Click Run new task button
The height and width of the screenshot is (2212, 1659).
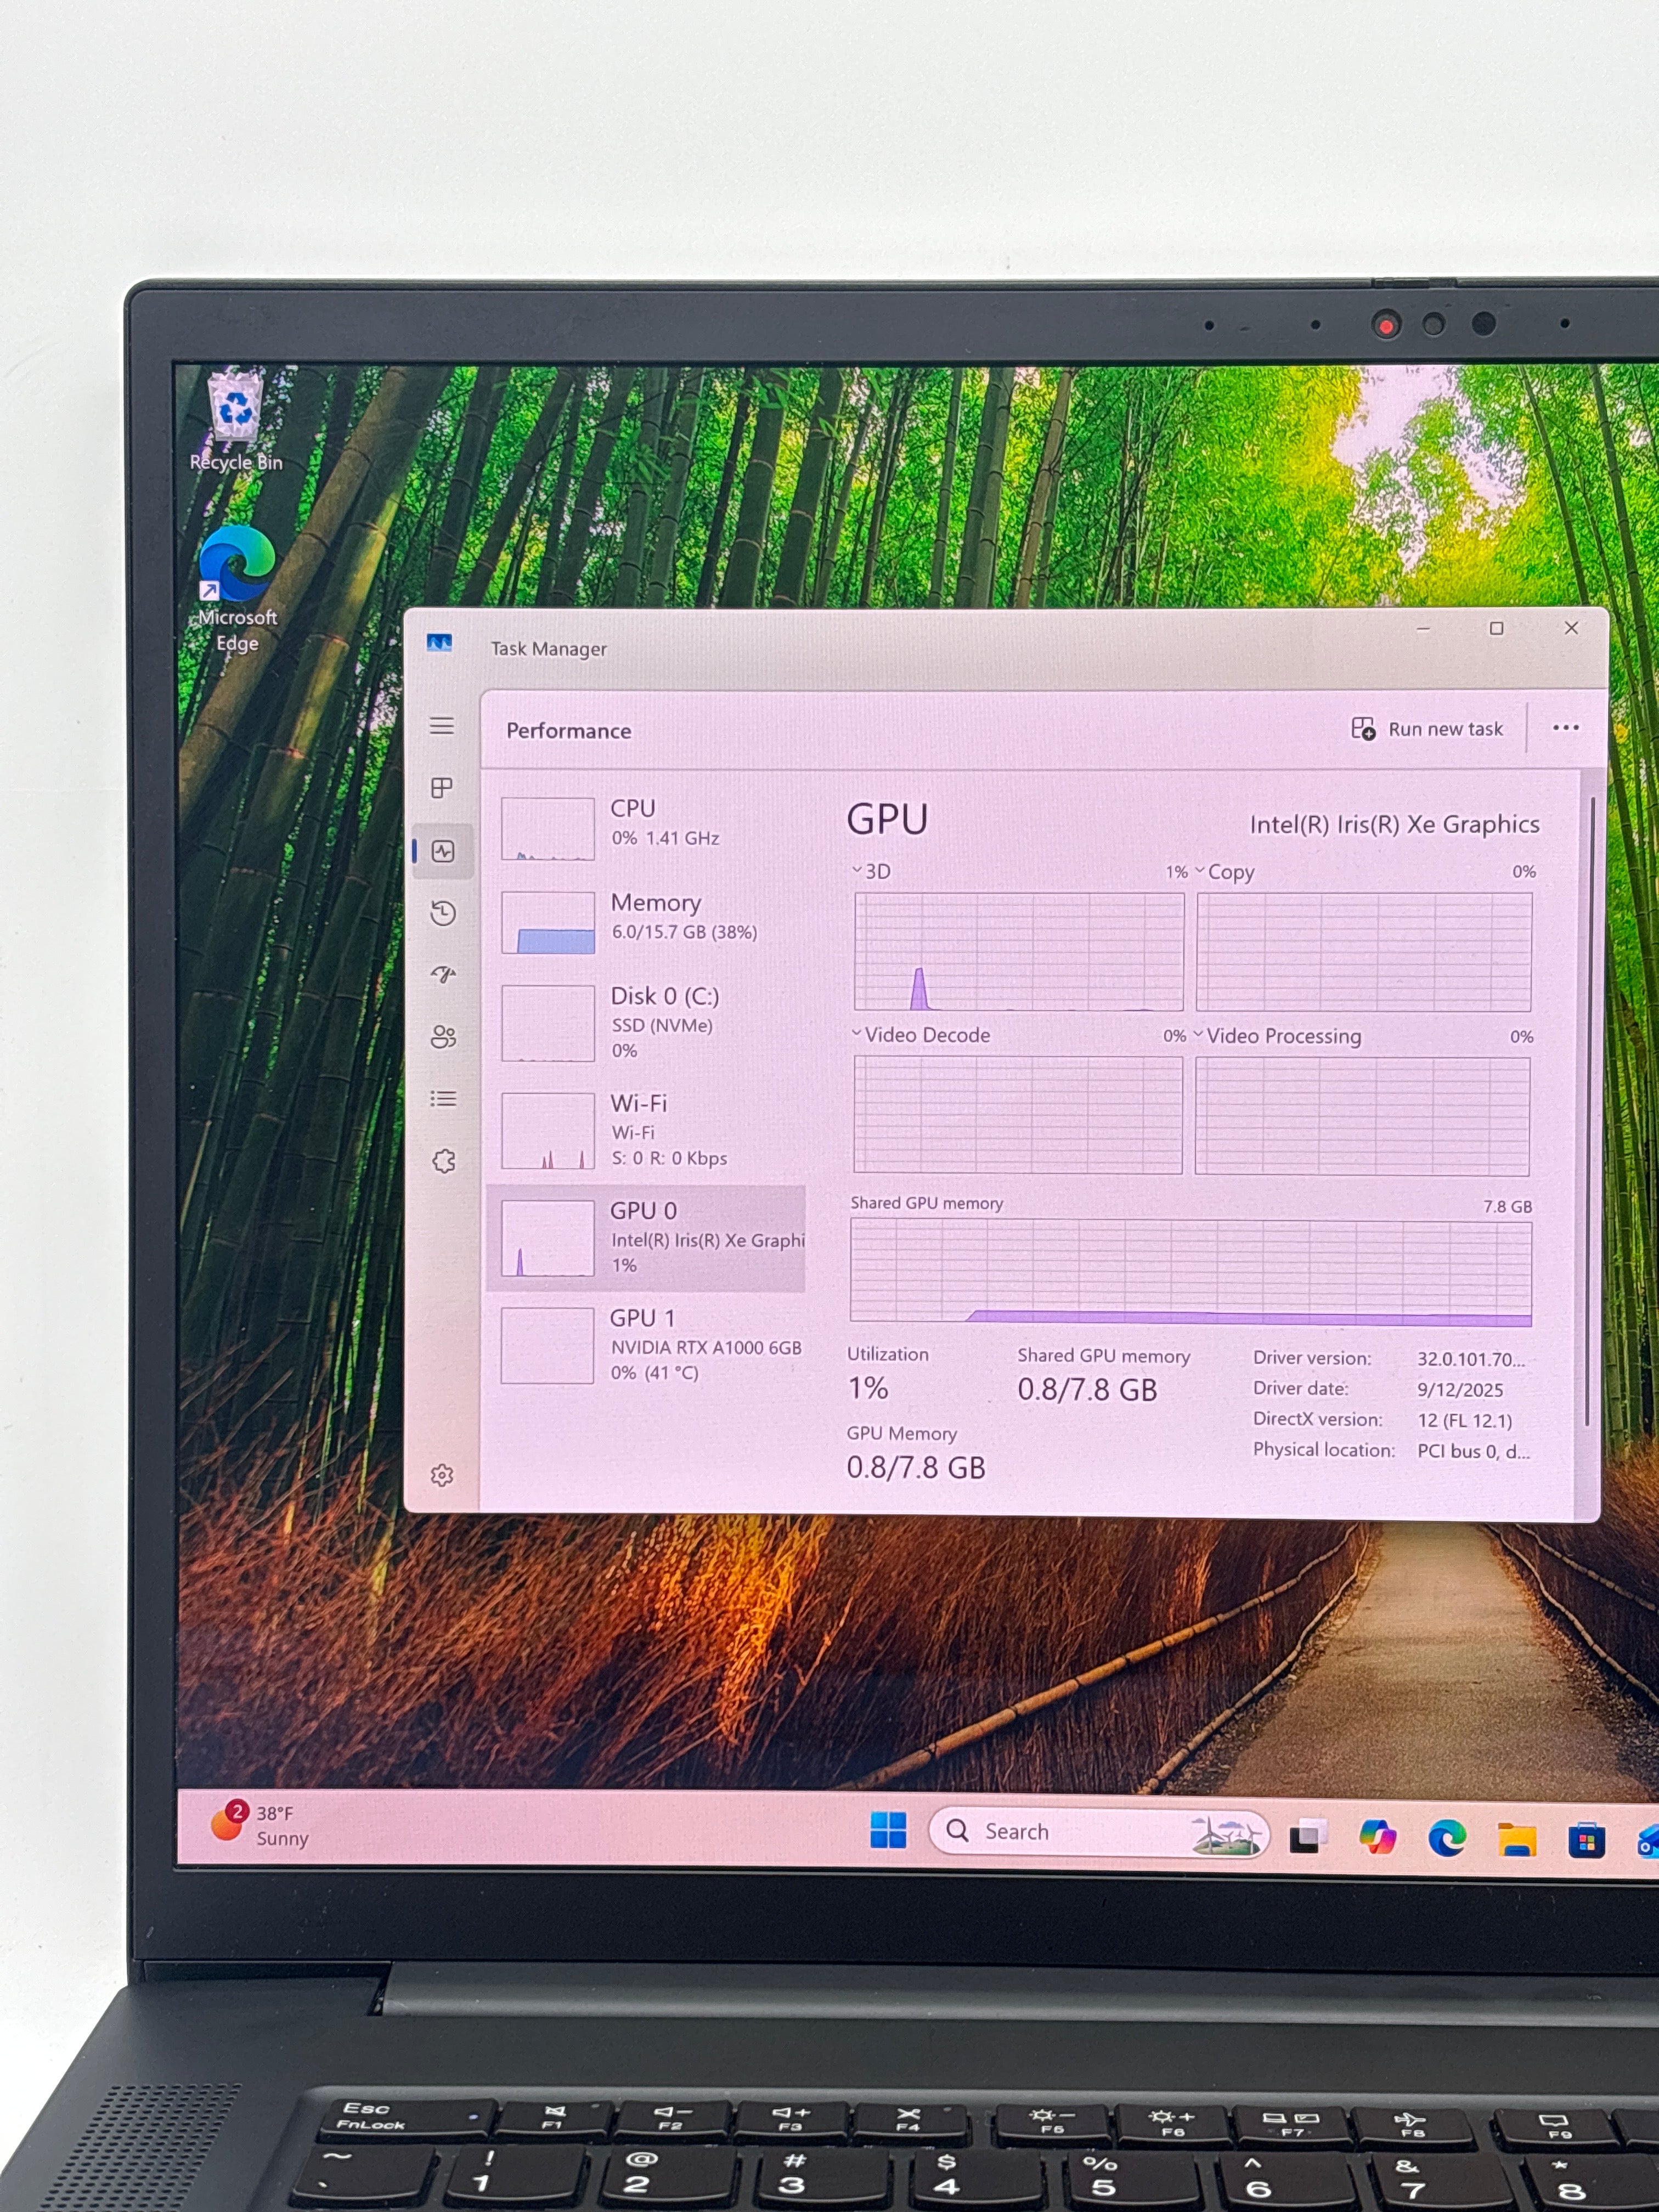coord(1427,729)
